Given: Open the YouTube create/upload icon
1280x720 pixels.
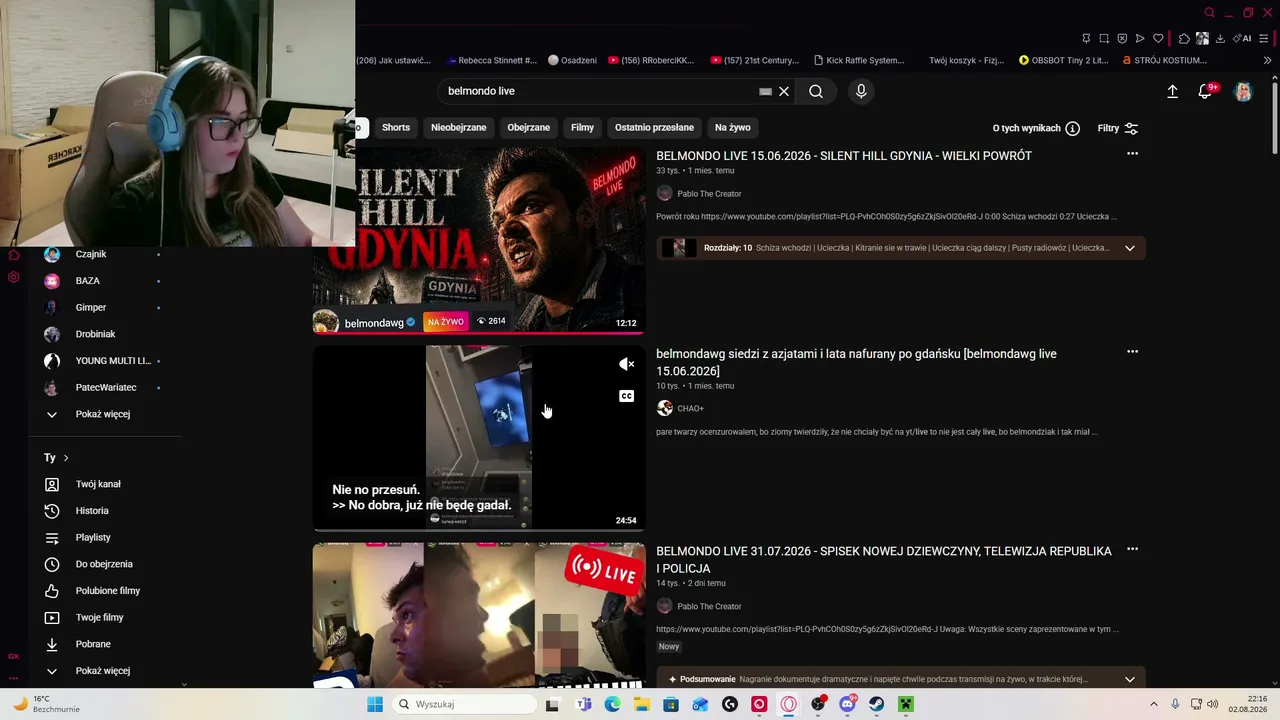Looking at the screenshot, I should pyautogui.click(x=1173, y=91).
